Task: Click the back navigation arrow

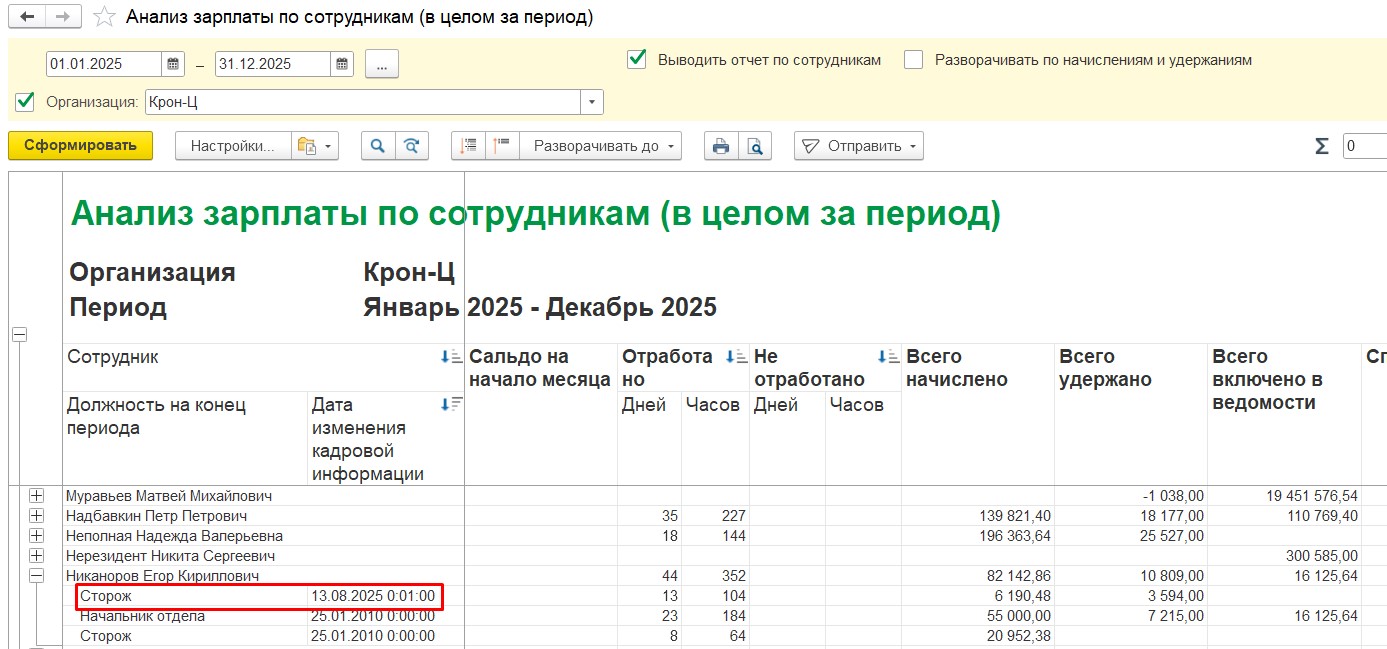Action: 27,17
